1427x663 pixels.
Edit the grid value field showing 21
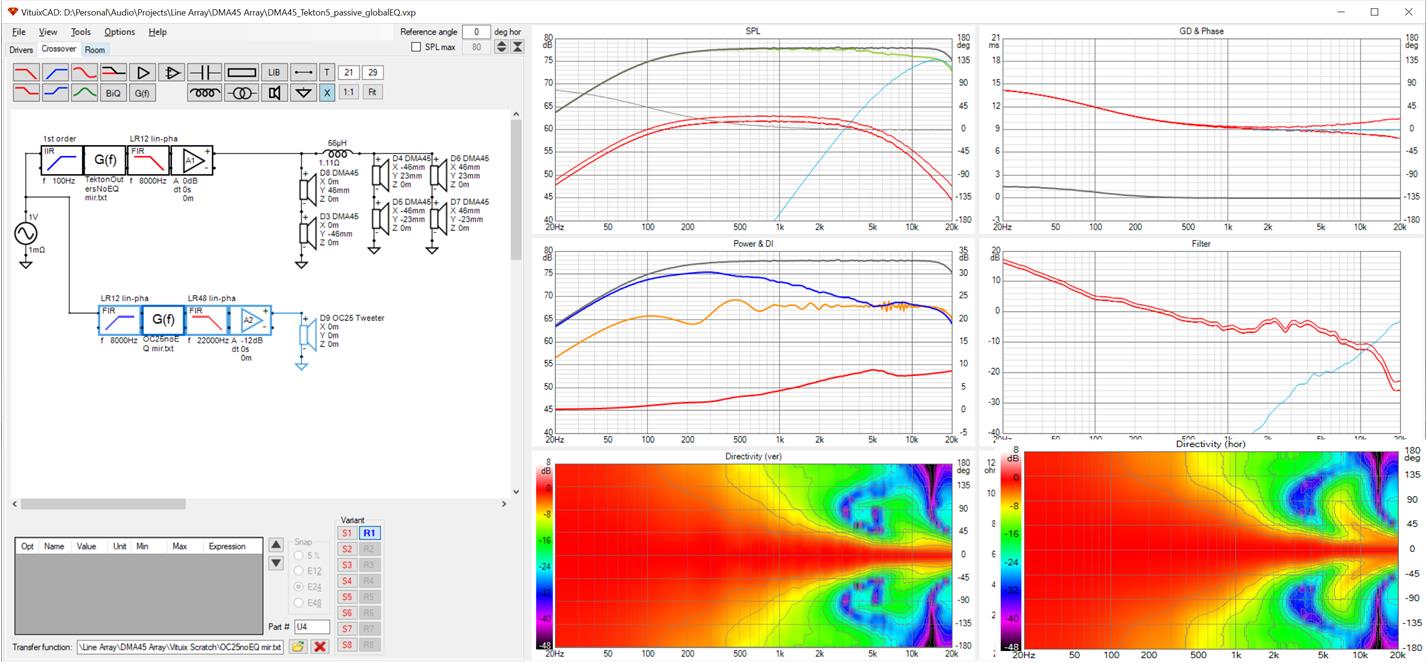349,73
